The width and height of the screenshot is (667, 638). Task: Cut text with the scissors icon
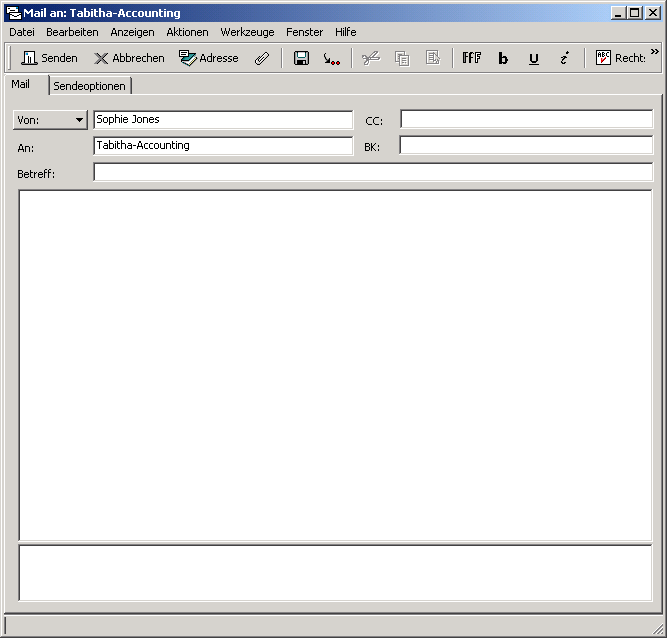click(x=371, y=58)
